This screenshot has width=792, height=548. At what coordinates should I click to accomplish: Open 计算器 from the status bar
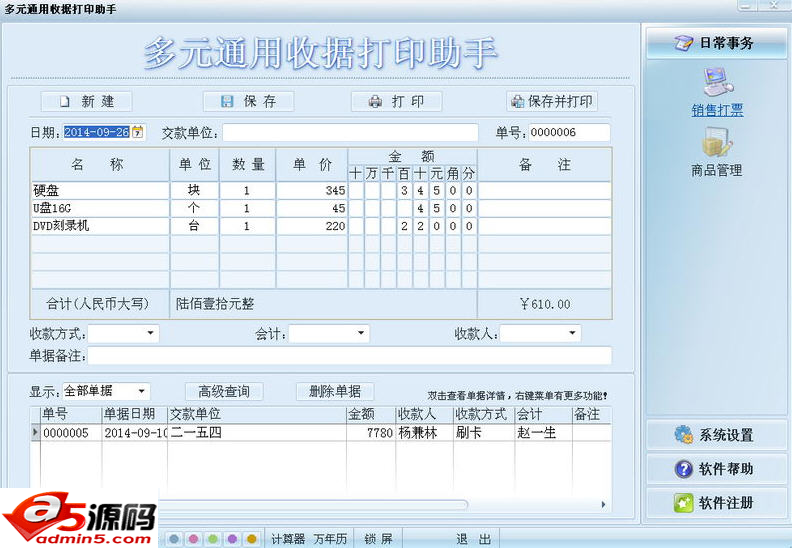point(288,539)
